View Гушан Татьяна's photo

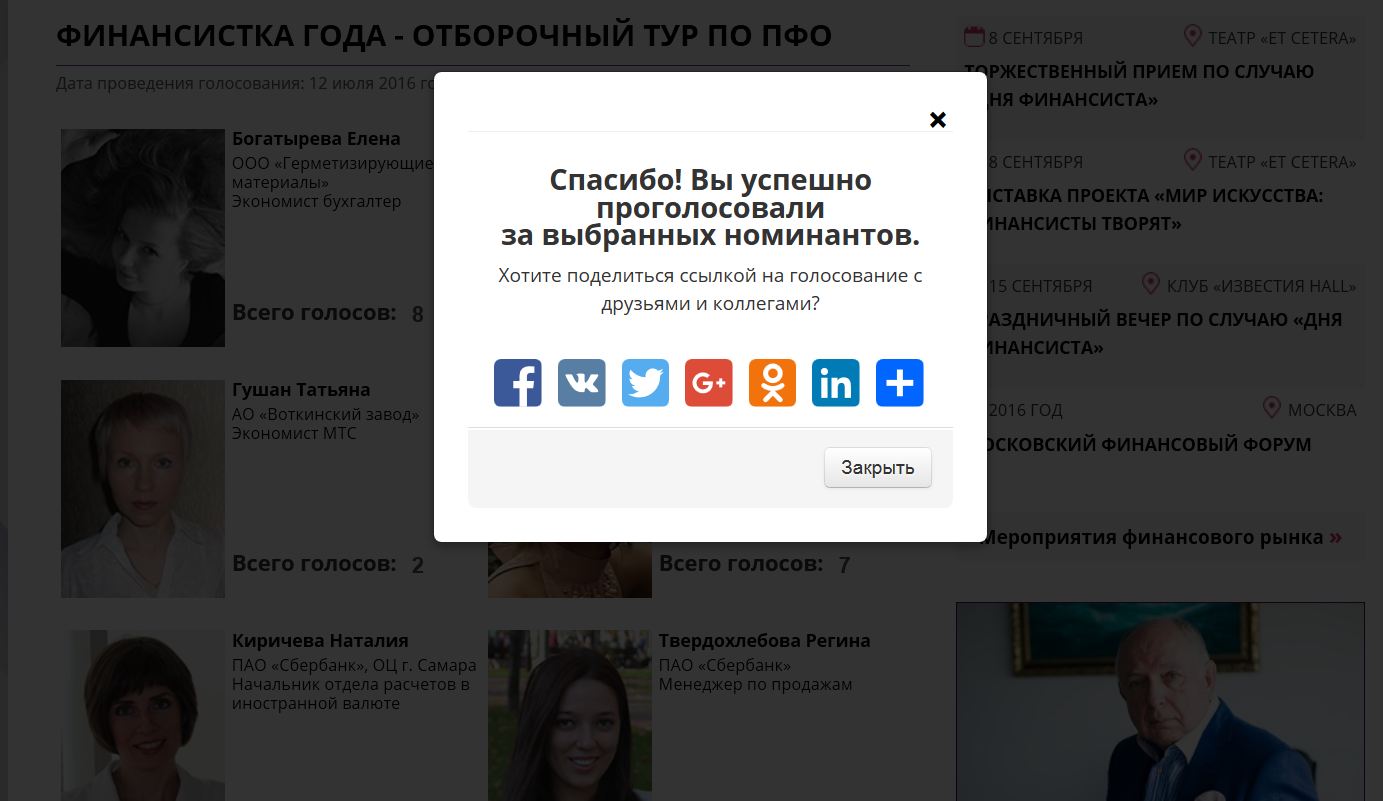click(x=143, y=489)
